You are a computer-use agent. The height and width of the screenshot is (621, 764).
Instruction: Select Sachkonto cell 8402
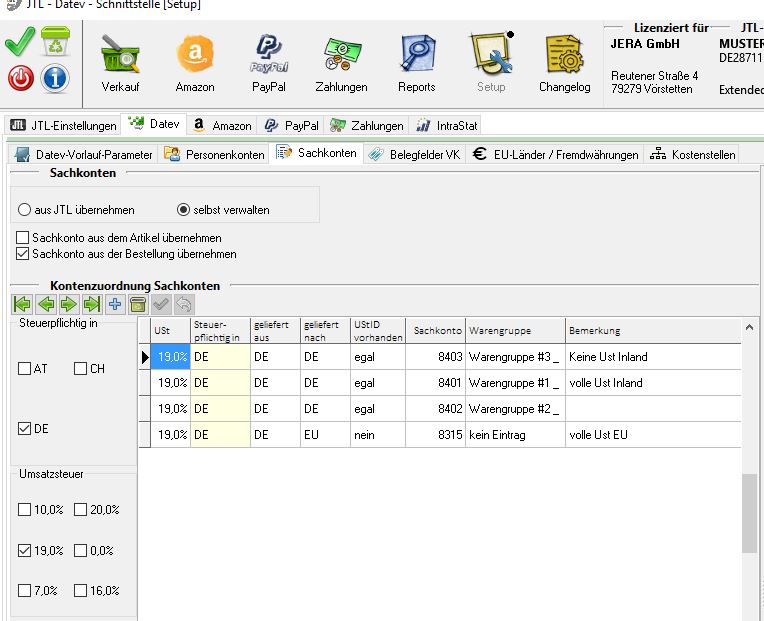click(x=436, y=409)
